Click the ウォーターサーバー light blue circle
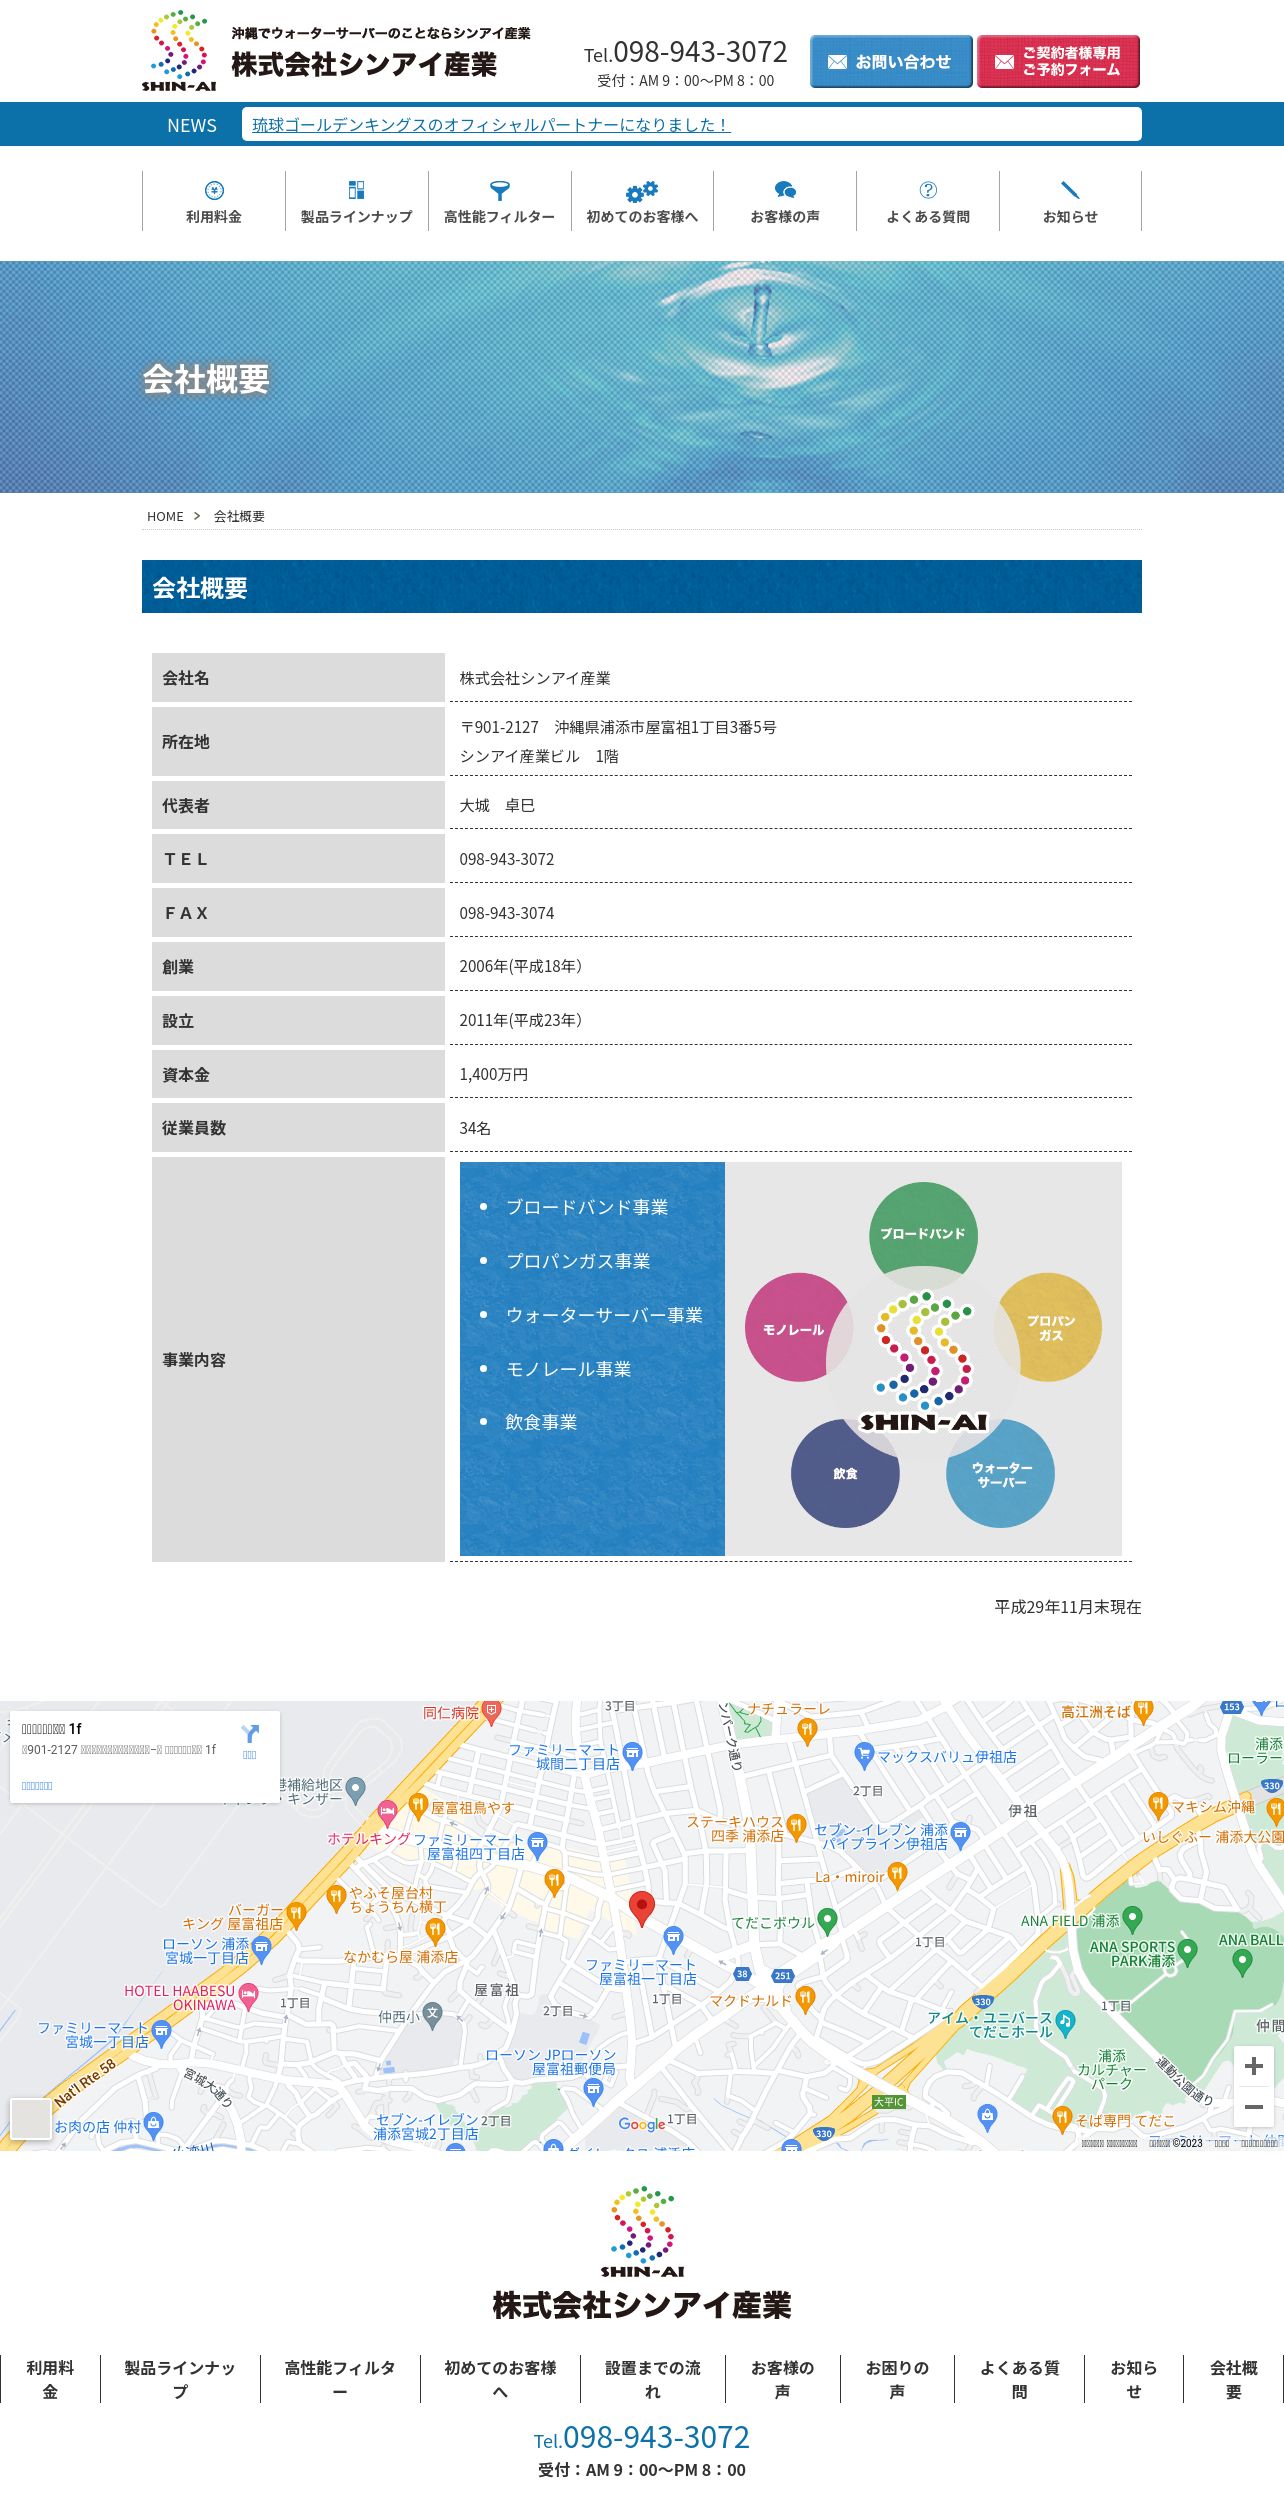1284x2493 pixels. pos(1000,1473)
